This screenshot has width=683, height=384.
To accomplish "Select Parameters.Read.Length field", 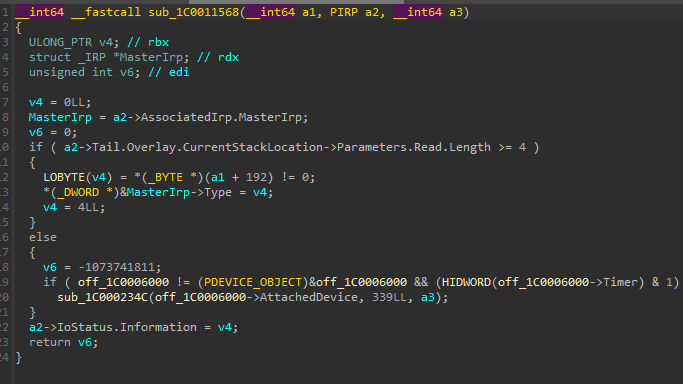I will [x=414, y=147].
